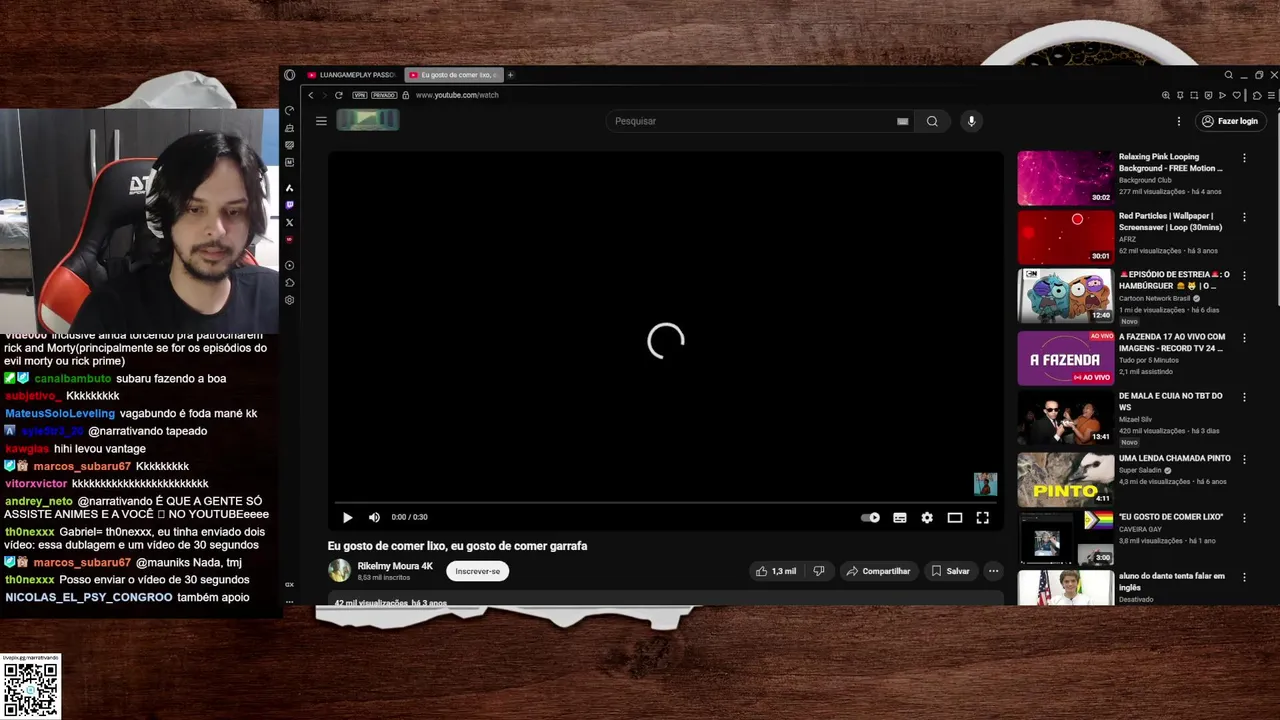
Task: Click the Pesquisar search field
Action: click(x=750, y=121)
